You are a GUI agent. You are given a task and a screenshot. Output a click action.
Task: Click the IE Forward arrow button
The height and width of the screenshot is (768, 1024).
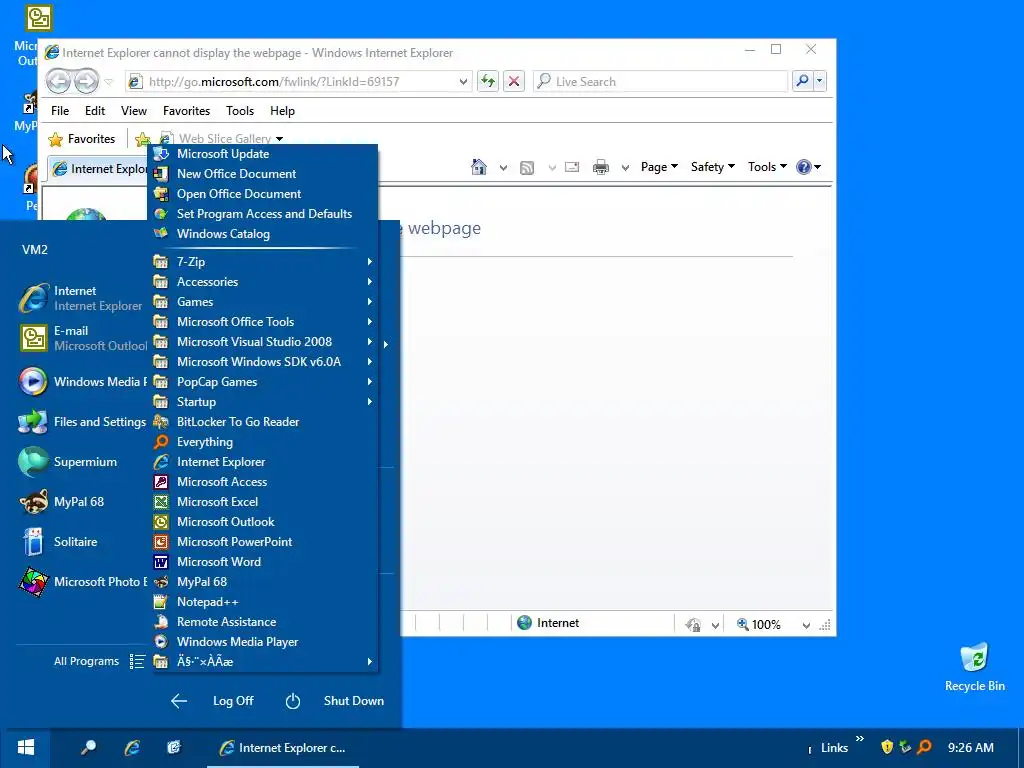(86, 81)
